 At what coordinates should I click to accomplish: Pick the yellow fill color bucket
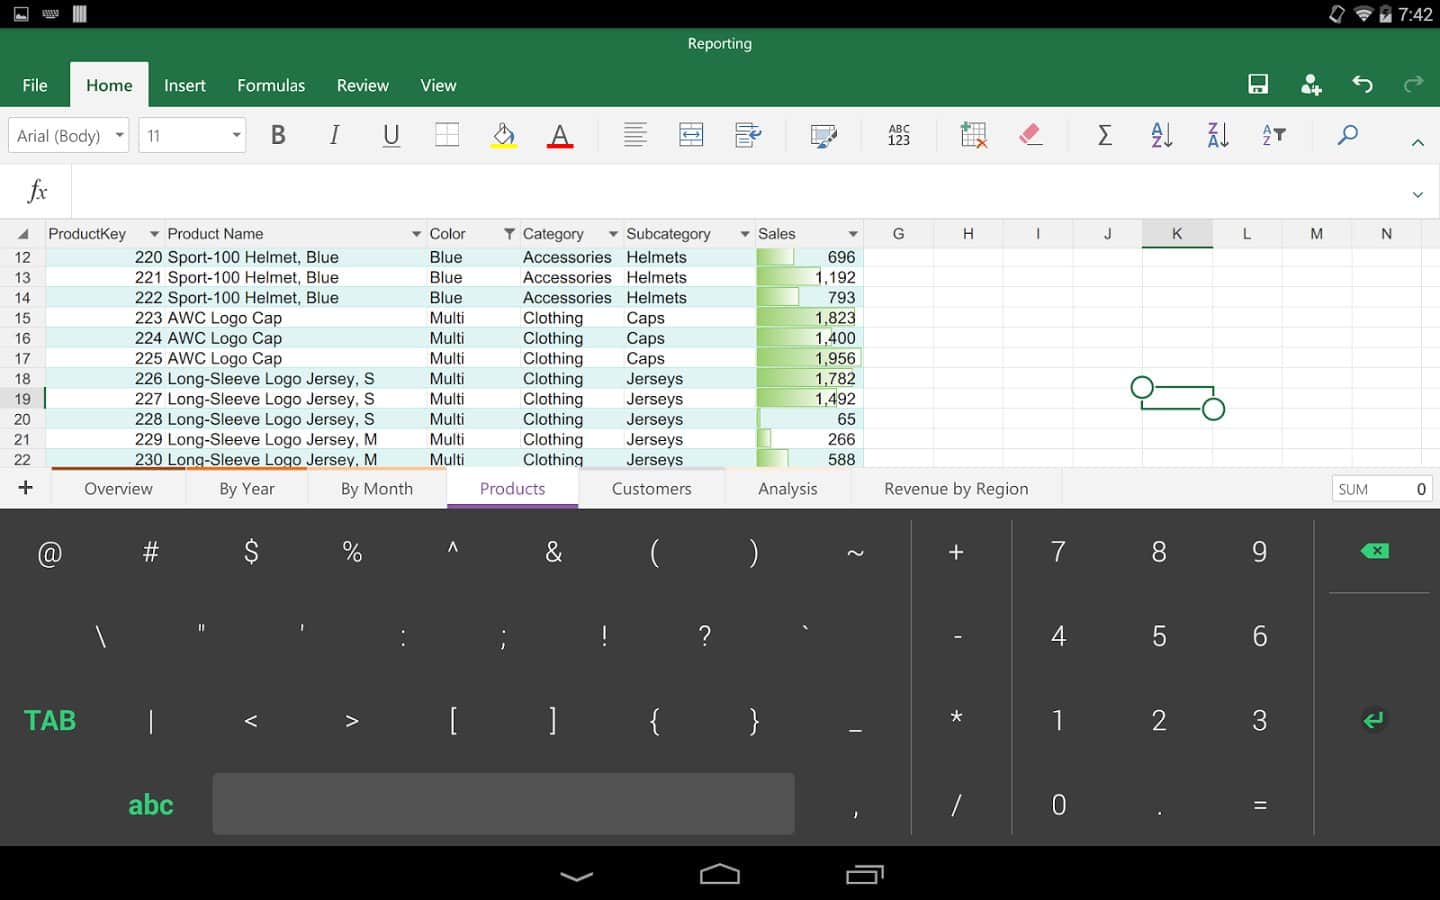pyautogui.click(x=504, y=135)
